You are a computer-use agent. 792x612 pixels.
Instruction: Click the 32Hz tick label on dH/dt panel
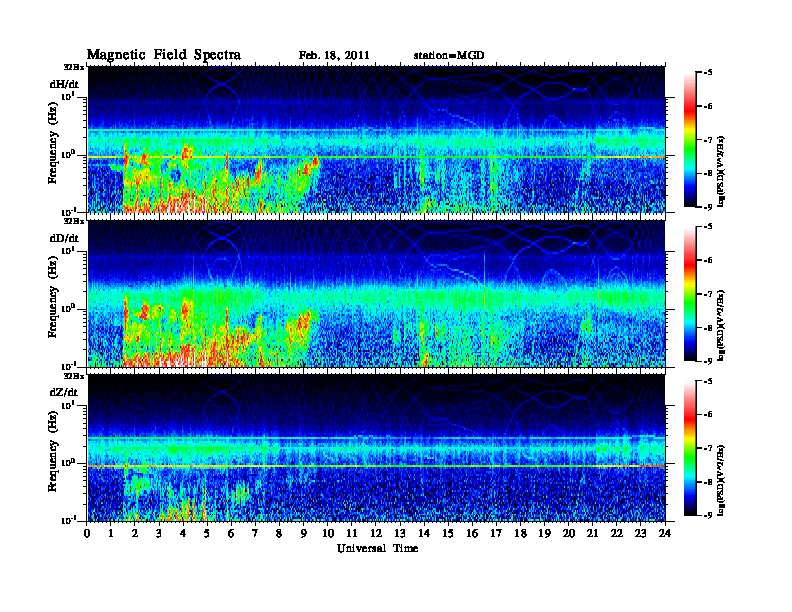(74, 67)
